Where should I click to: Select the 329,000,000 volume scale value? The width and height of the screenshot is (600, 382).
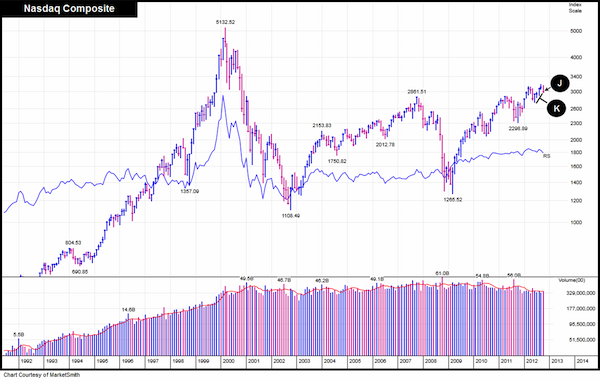point(580,293)
